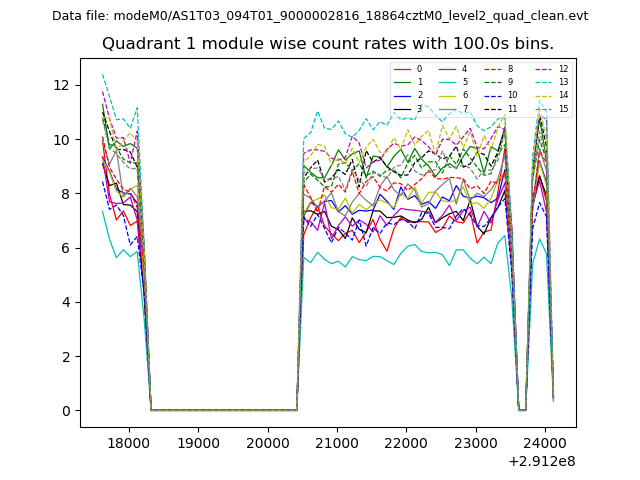Click the data file path text
The height and width of the screenshot is (480, 640).
[x=320, y=16]
